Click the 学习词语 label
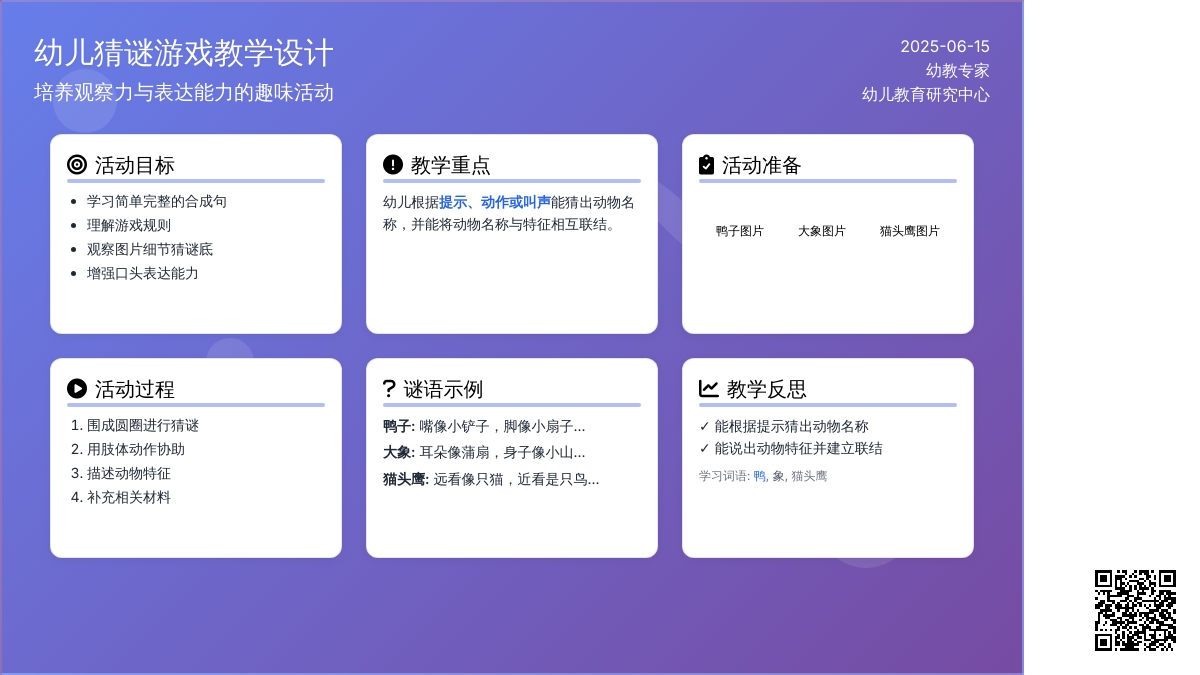This screenshot has height=675, width=1200. [x=724, y=476]
